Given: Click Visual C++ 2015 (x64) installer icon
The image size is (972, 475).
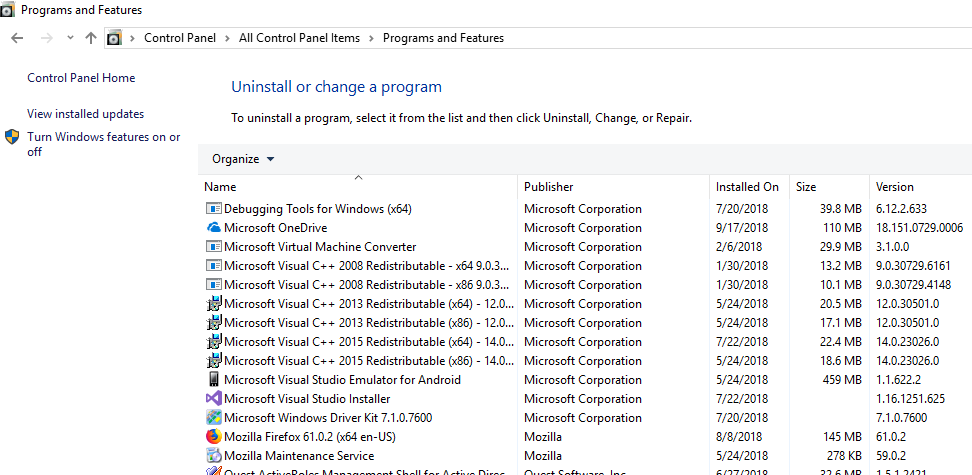Looking at the screenshot, I should pyautogui.click(x=213, y=342).
